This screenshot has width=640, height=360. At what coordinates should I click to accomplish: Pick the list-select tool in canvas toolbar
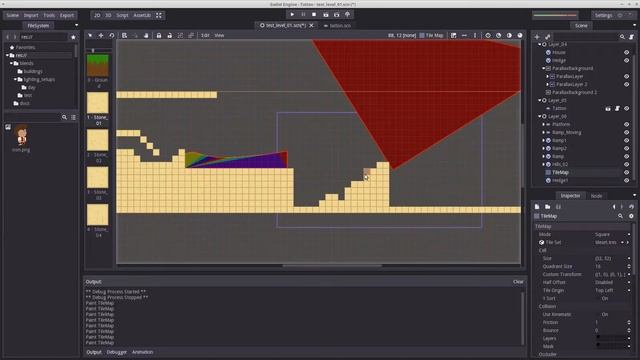pyautogui.click(x=124, y=36)
